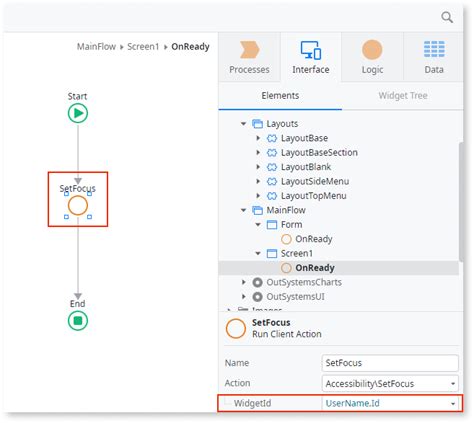
Task: Switch to the Interface tab
Action: pyautogui.click(x=311, y=57)
